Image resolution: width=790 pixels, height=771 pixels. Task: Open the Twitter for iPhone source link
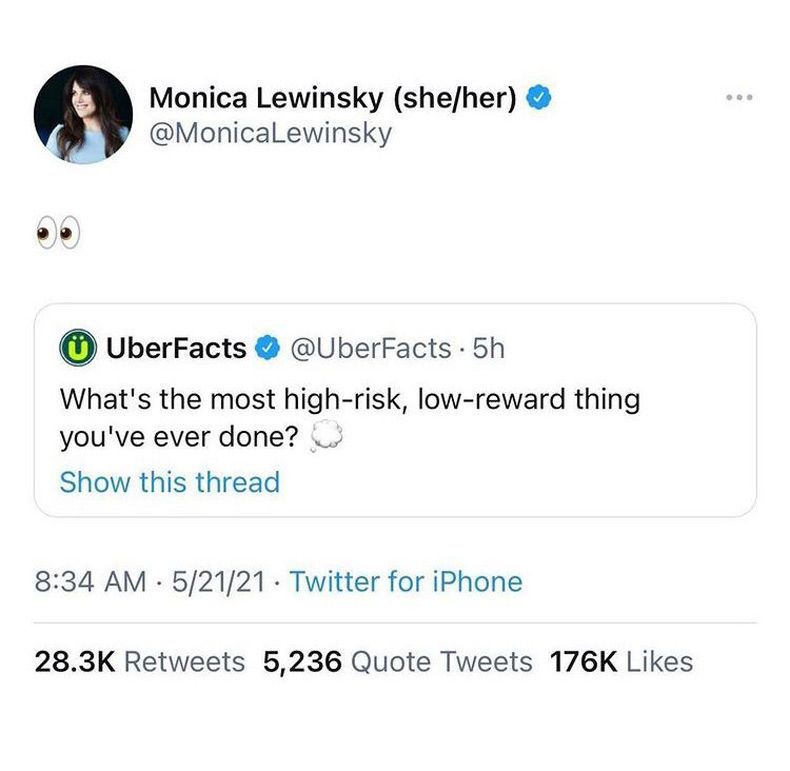pyautogui.click(x=405, y=582)
